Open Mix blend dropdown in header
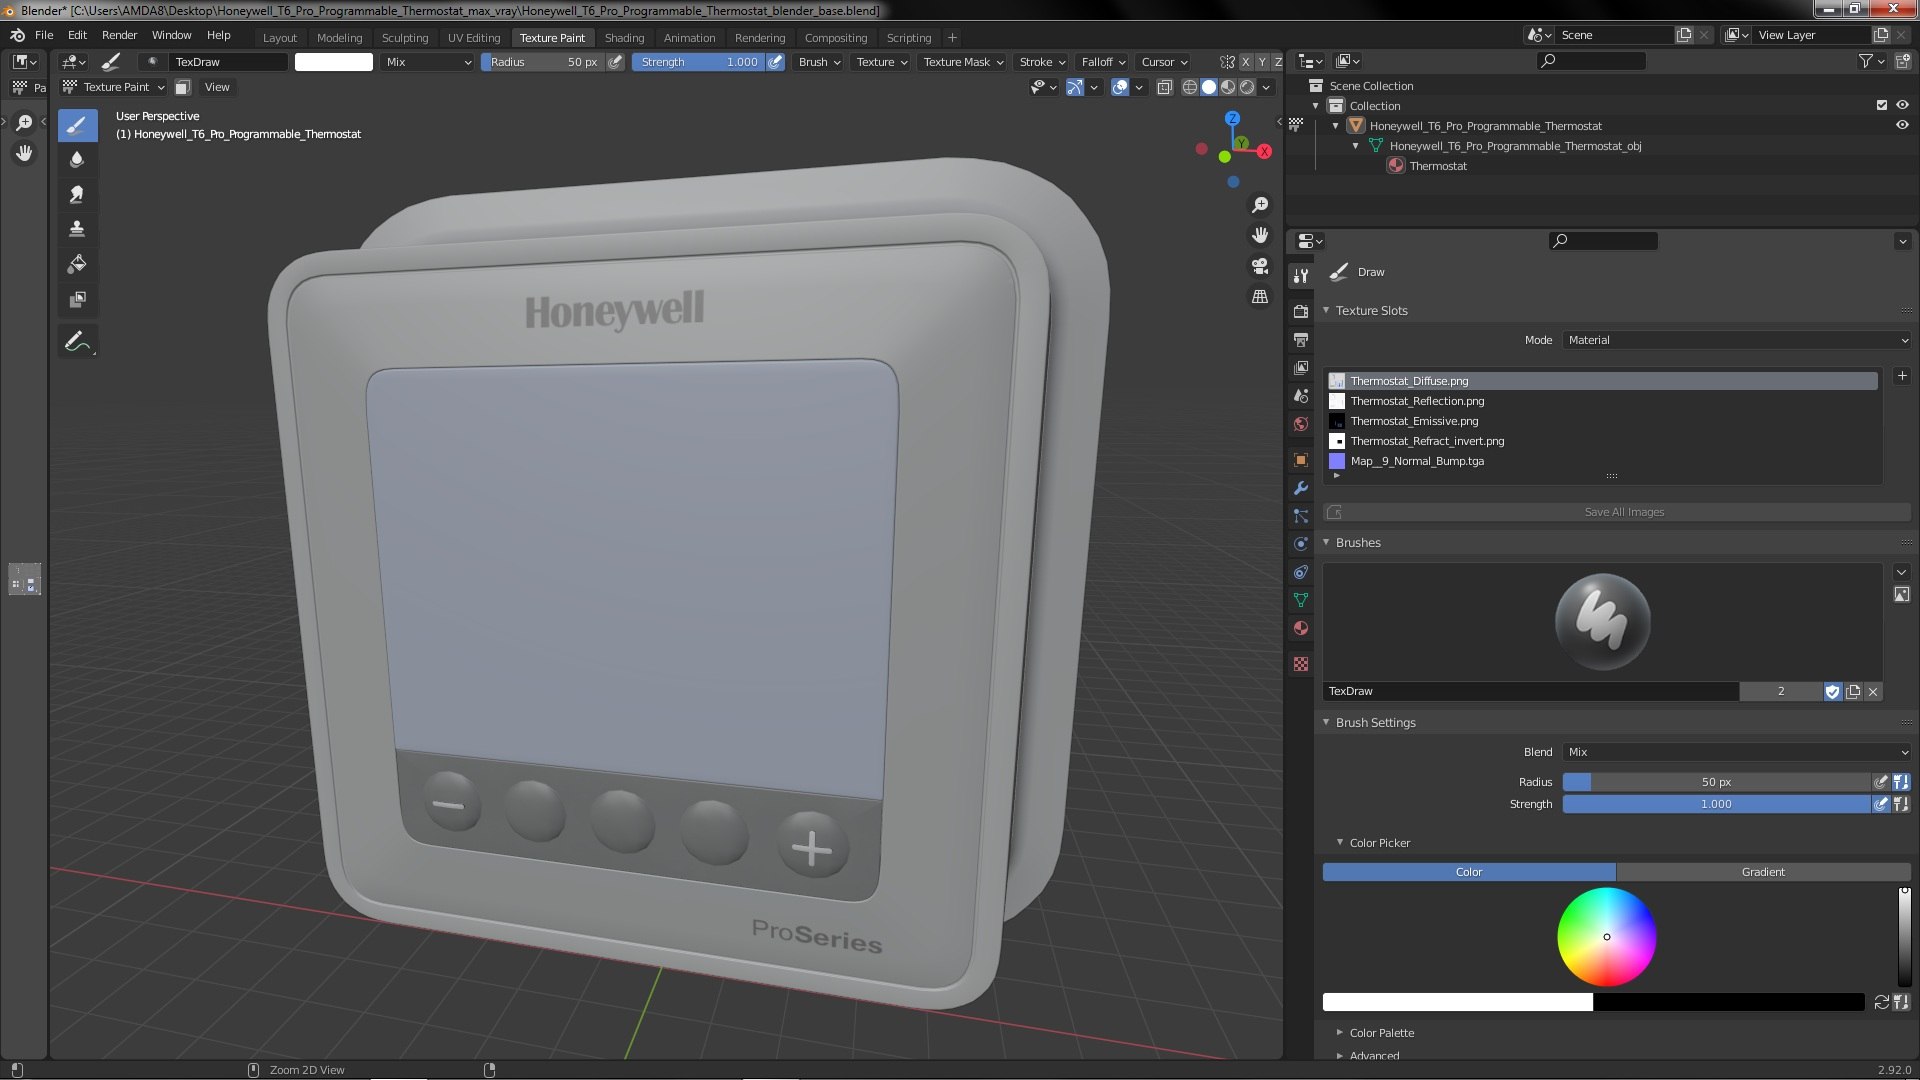1920x1080 pixels. point(428,62)
